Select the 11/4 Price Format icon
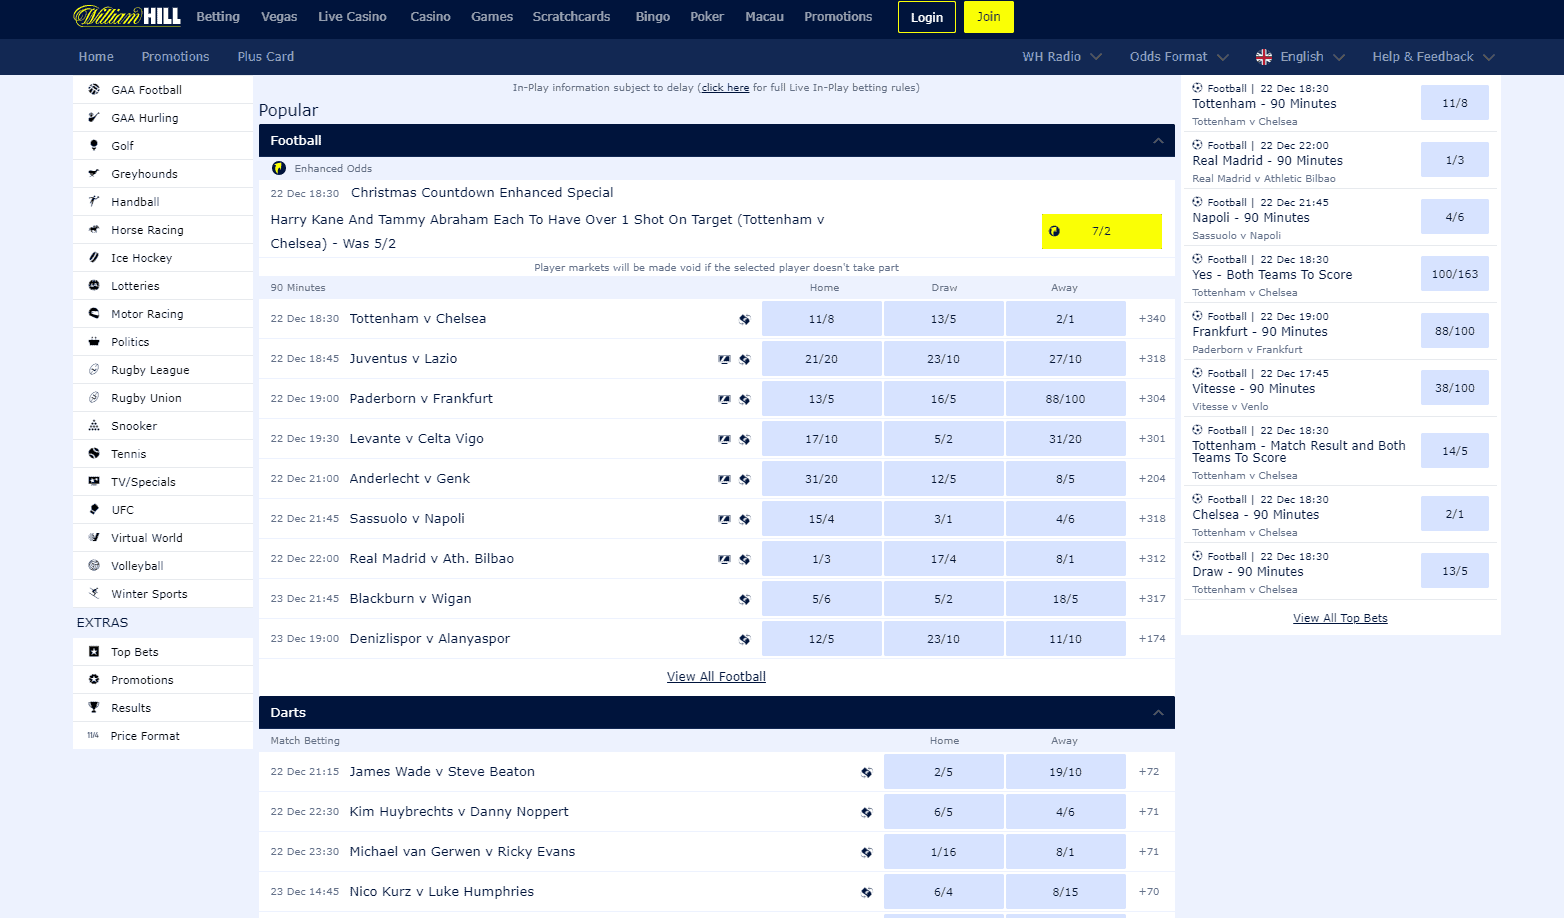Image resolution: width=1564 pixels, height=918 pixels. [92, 735]
